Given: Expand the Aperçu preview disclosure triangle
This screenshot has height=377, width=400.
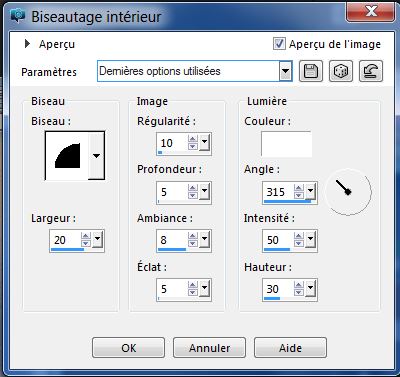Looking at the screenshot, I should click(x=27, y=44).
